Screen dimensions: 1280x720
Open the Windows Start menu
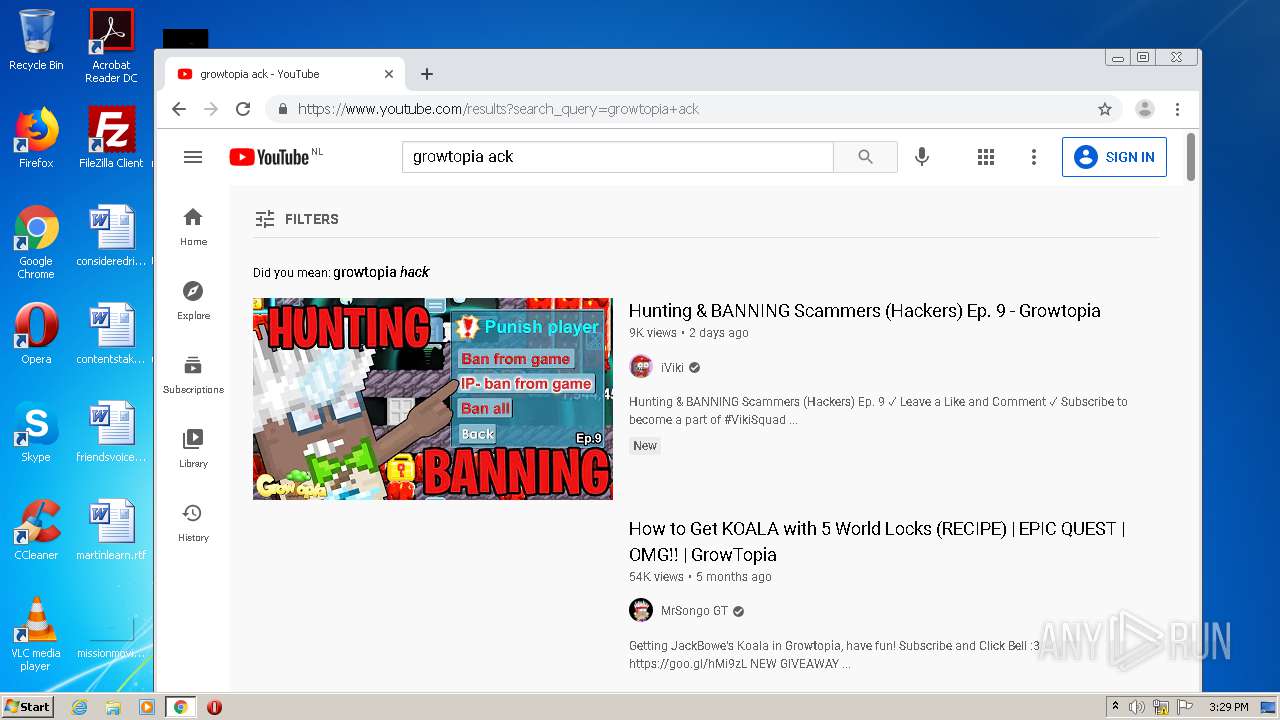coord(27,707)
